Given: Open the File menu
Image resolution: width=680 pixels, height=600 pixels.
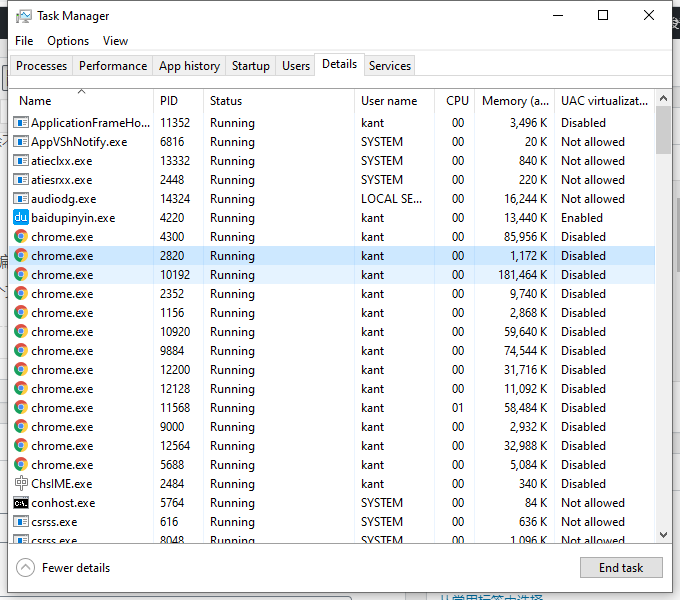Looking at the screenshot, I should point(24,41).
